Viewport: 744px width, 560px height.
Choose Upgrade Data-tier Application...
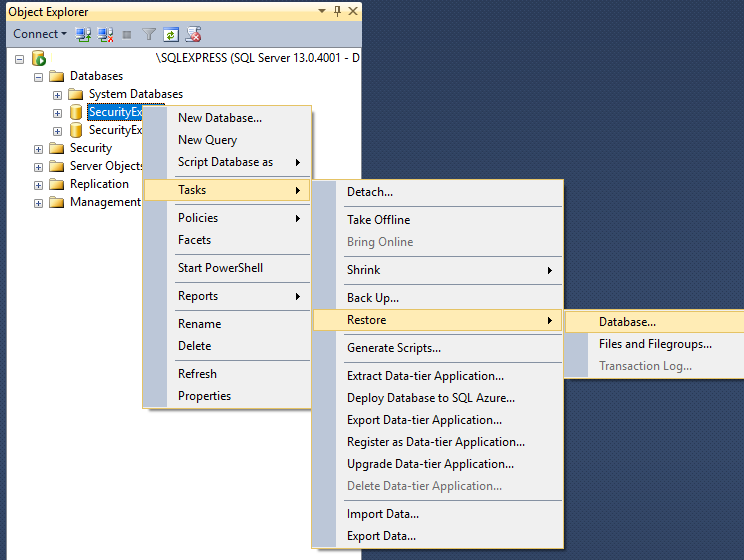(437, 464)
